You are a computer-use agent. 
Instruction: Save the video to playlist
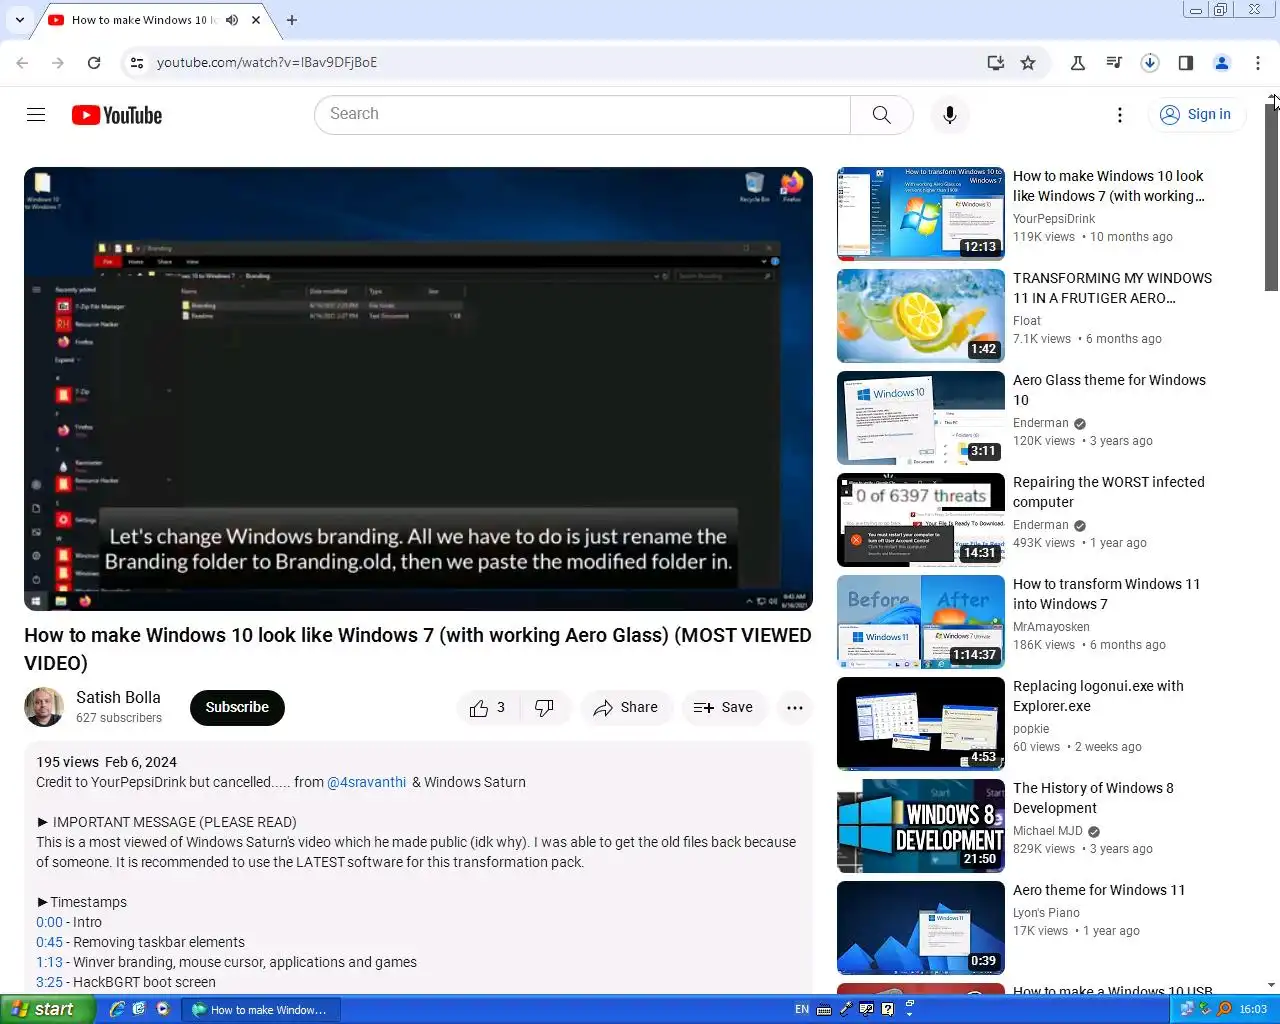pyautogui.click(x=724, y=707)
